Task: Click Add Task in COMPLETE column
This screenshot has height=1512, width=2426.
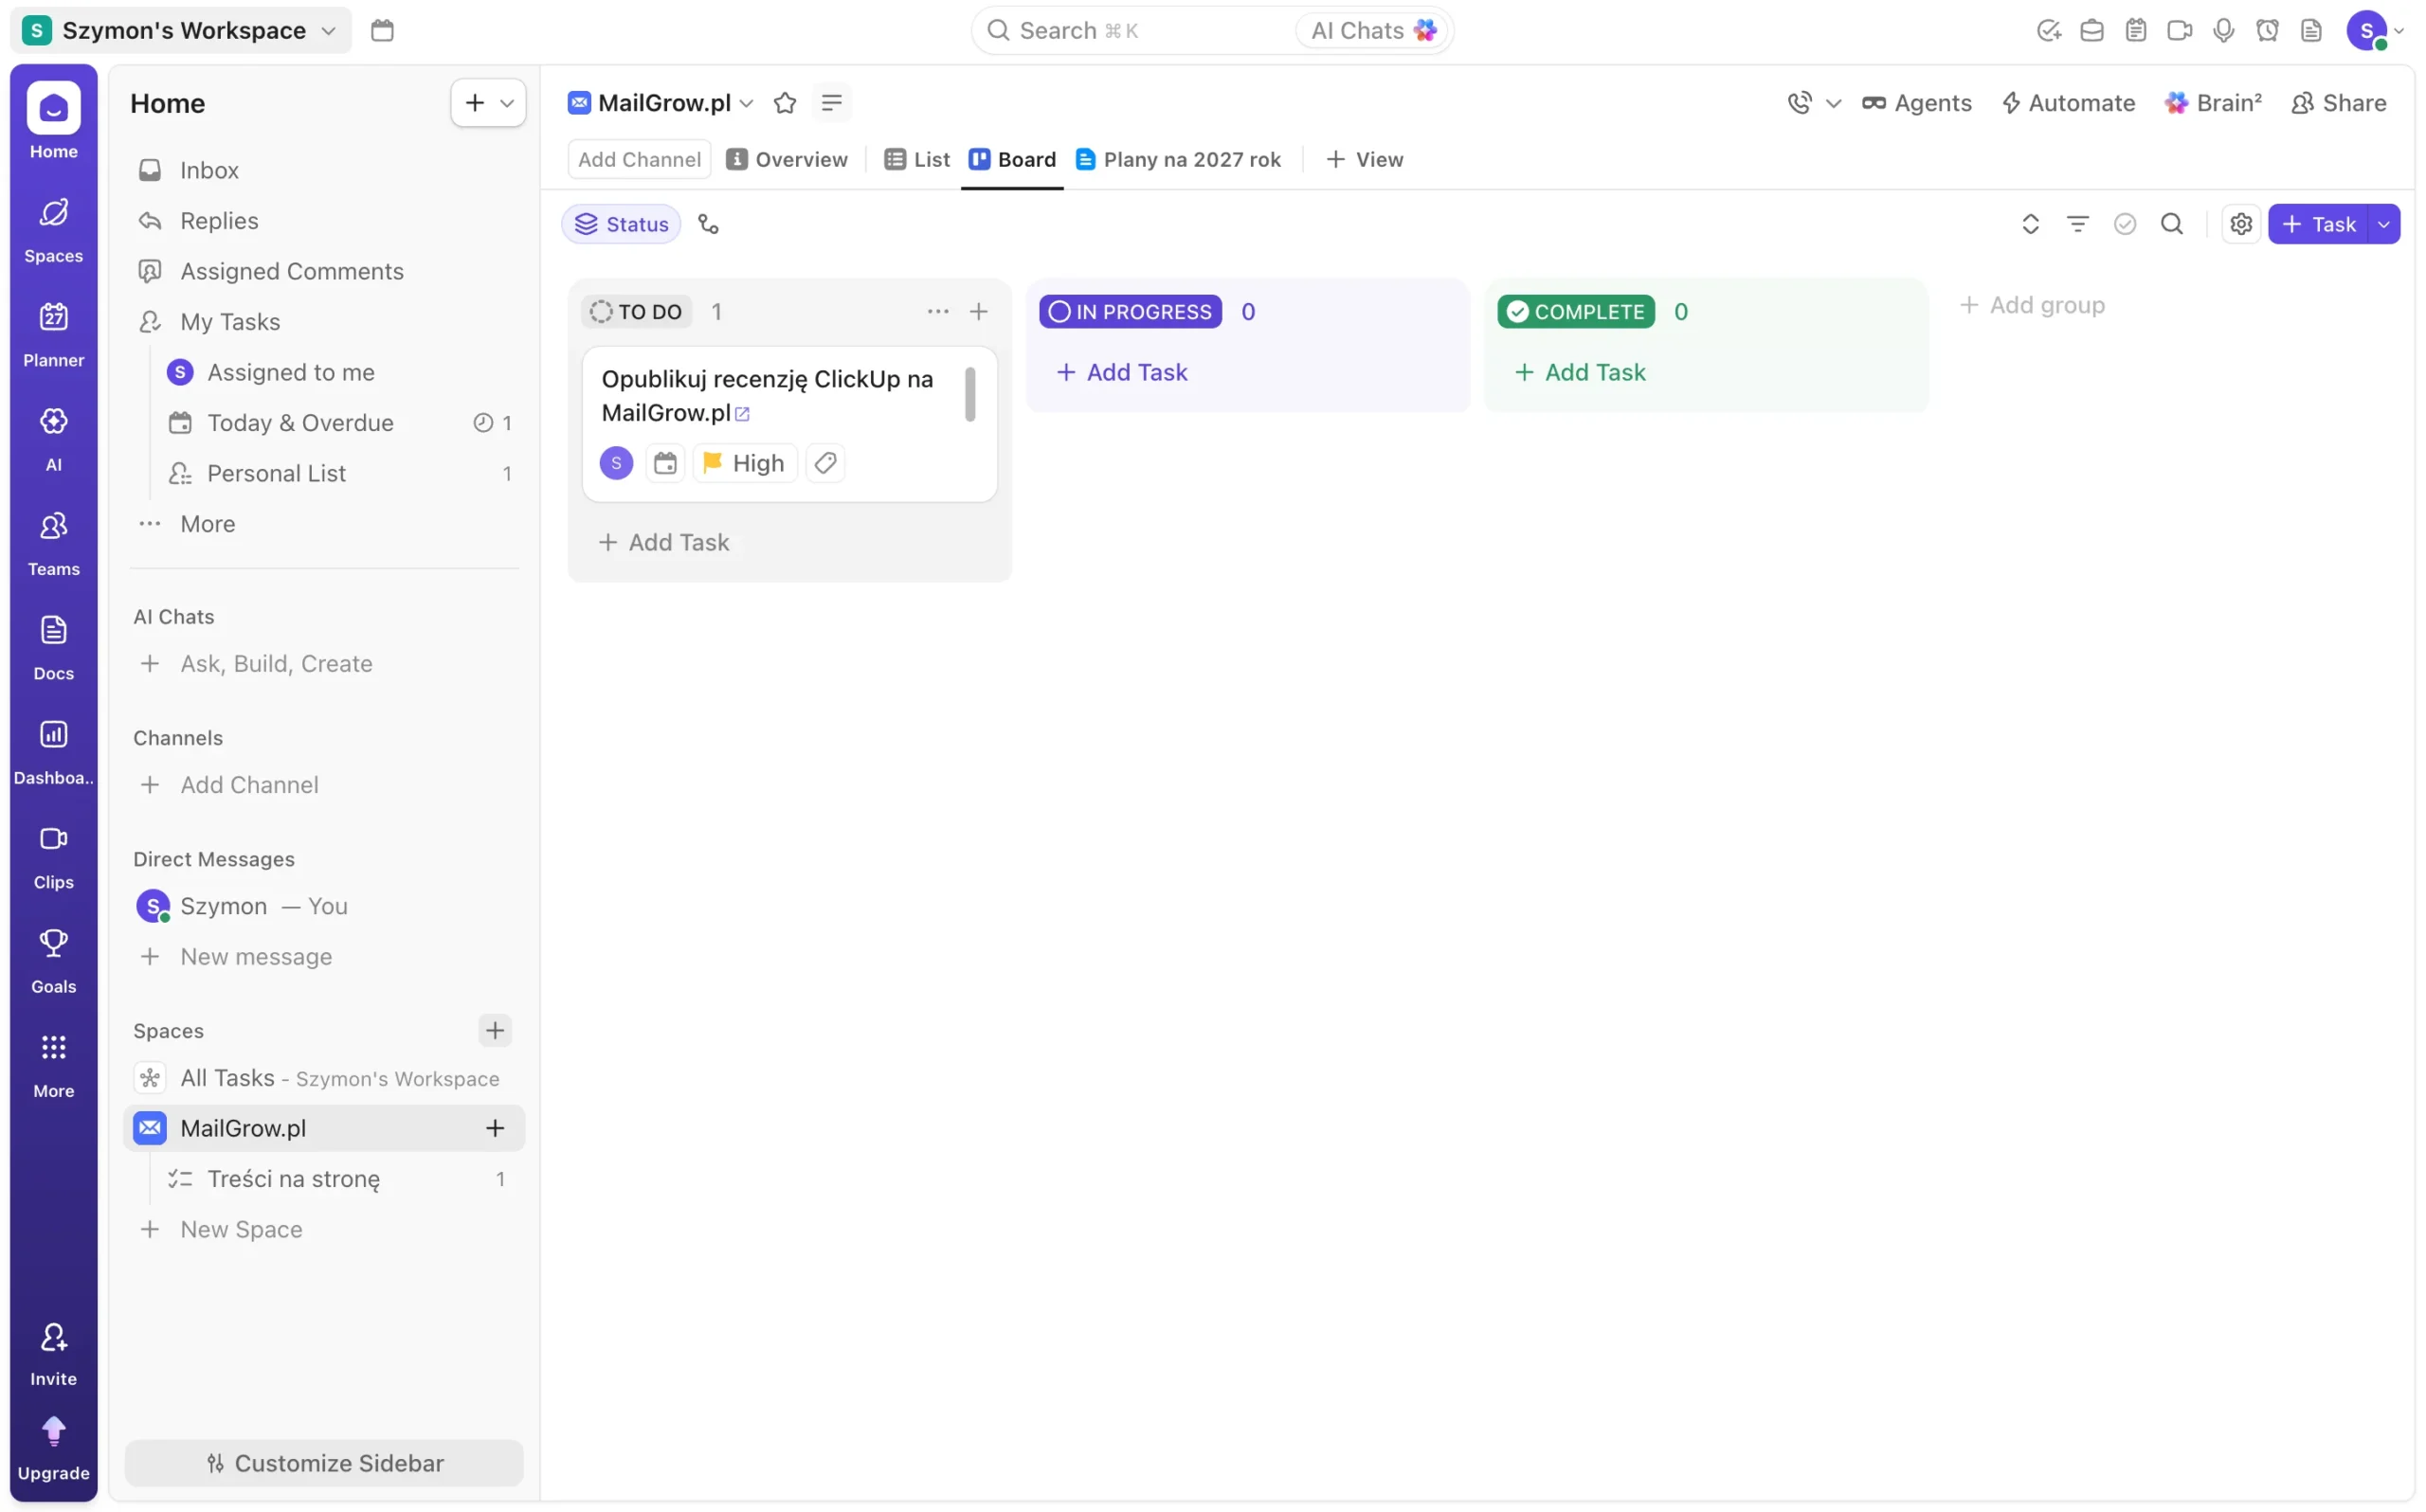Action: [1580, 372]
